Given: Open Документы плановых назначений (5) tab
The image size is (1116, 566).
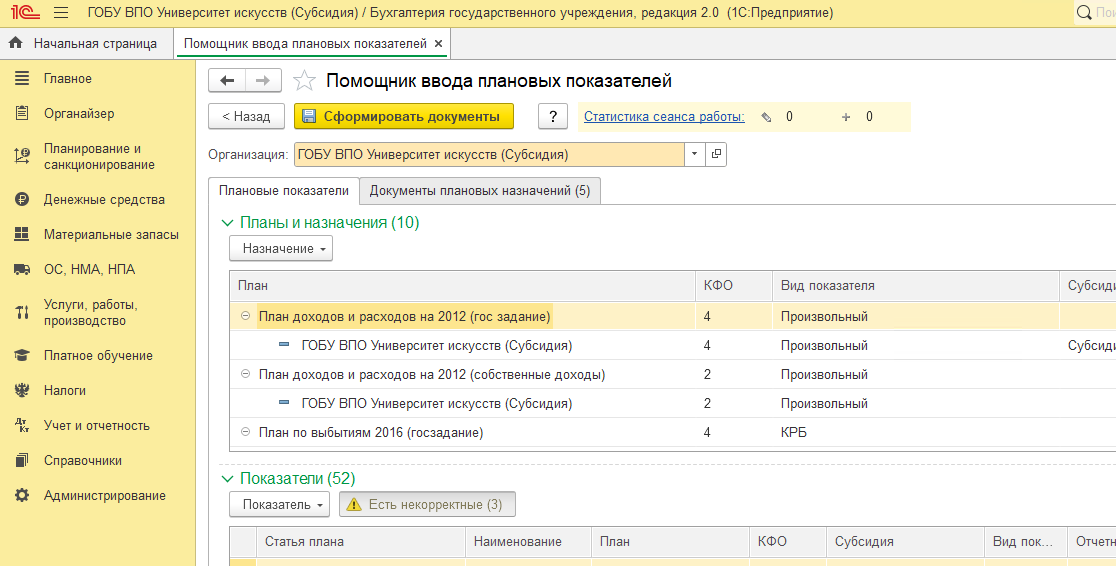Looking at the screenshot, I should point(480,191).
